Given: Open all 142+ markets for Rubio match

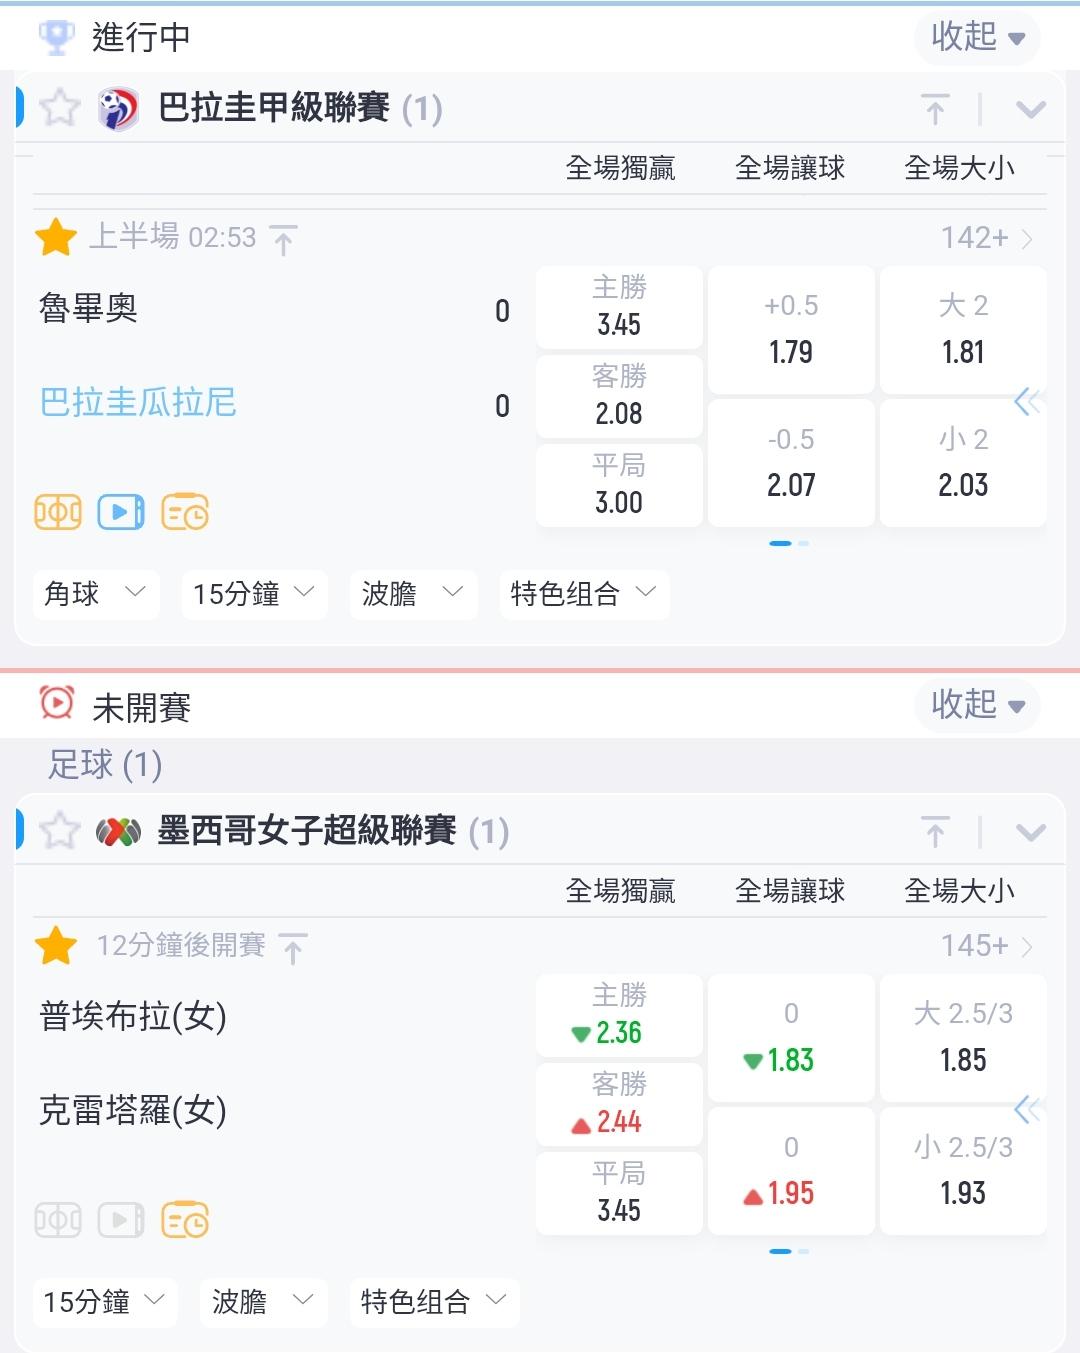Looking at the screenshot, I should point(986,238).
